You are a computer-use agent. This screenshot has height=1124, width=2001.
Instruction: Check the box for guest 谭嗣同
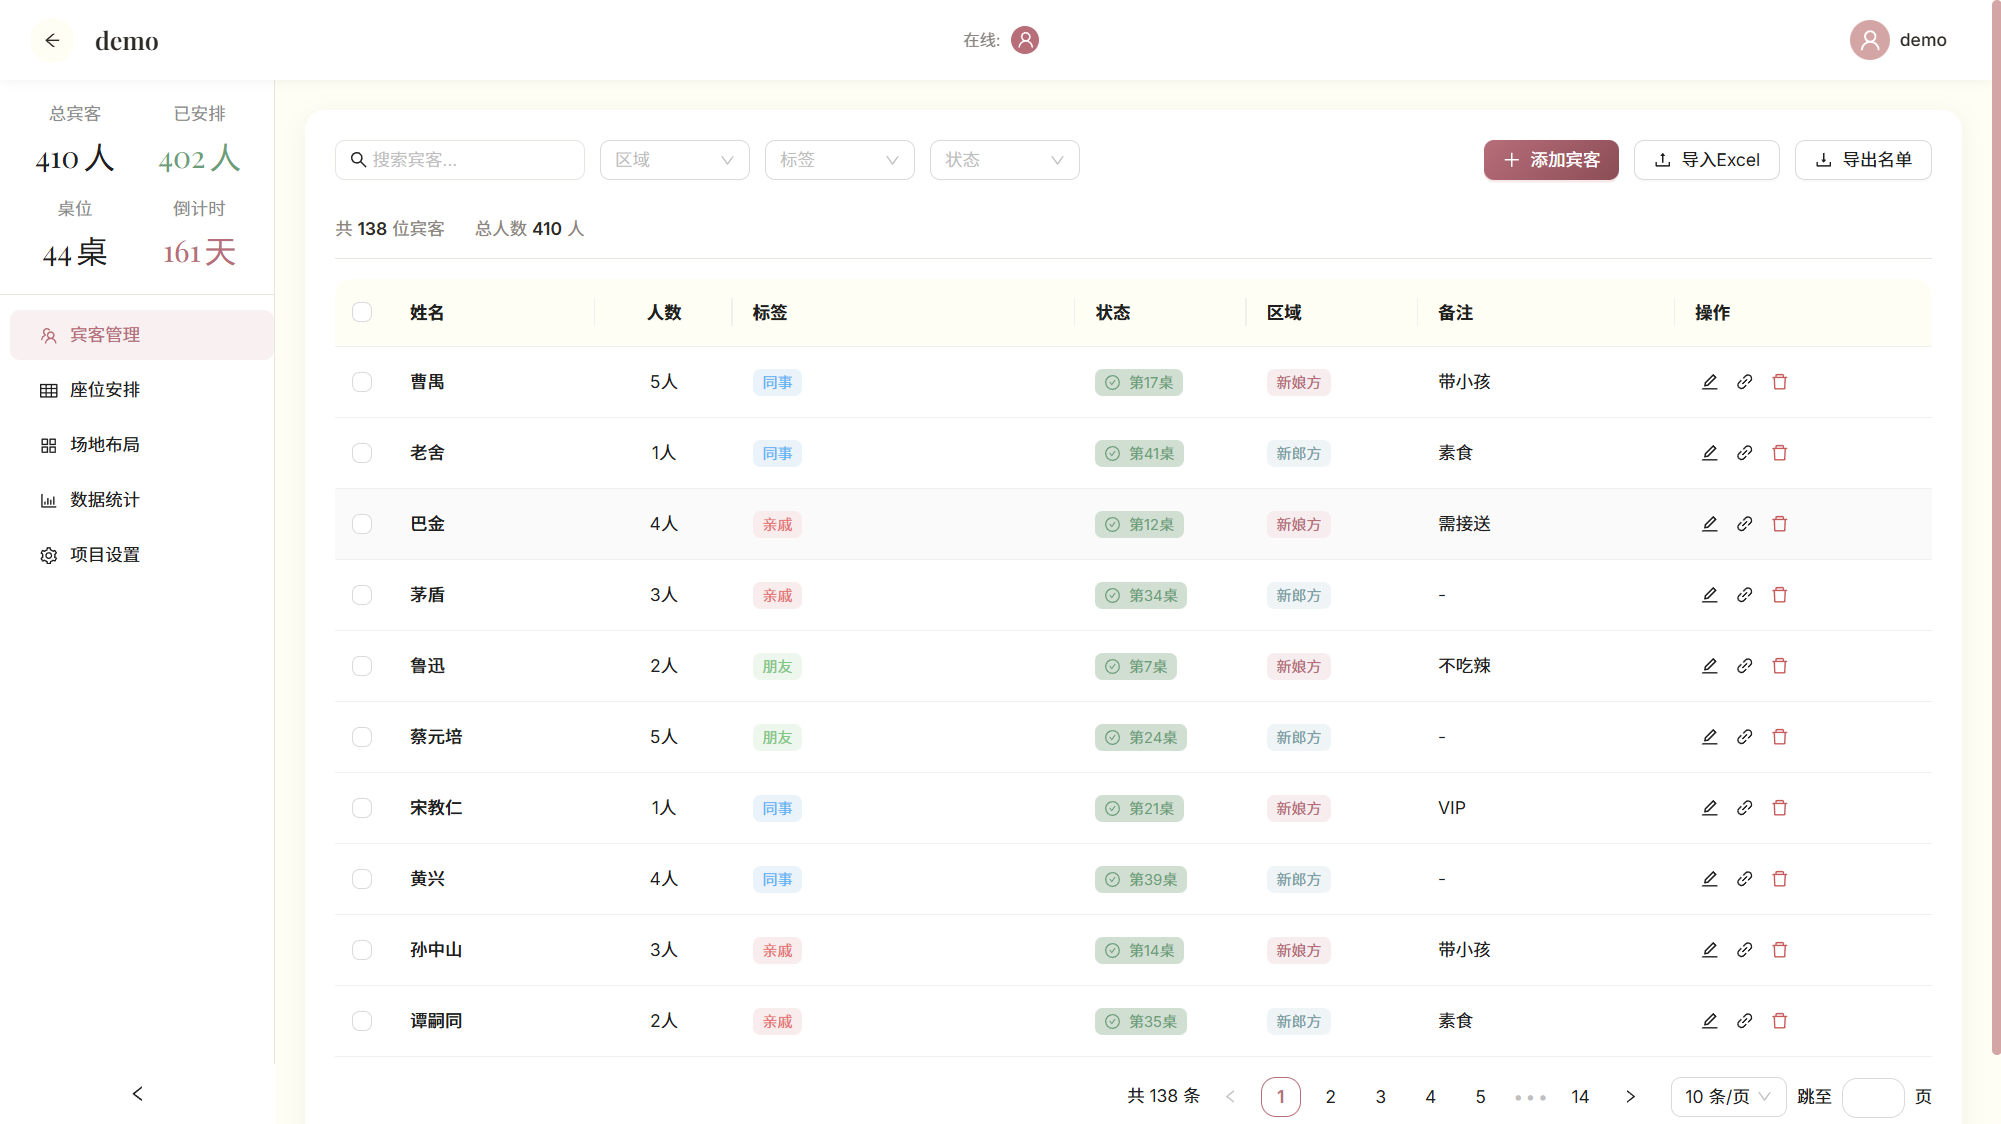coord(362,1021)
